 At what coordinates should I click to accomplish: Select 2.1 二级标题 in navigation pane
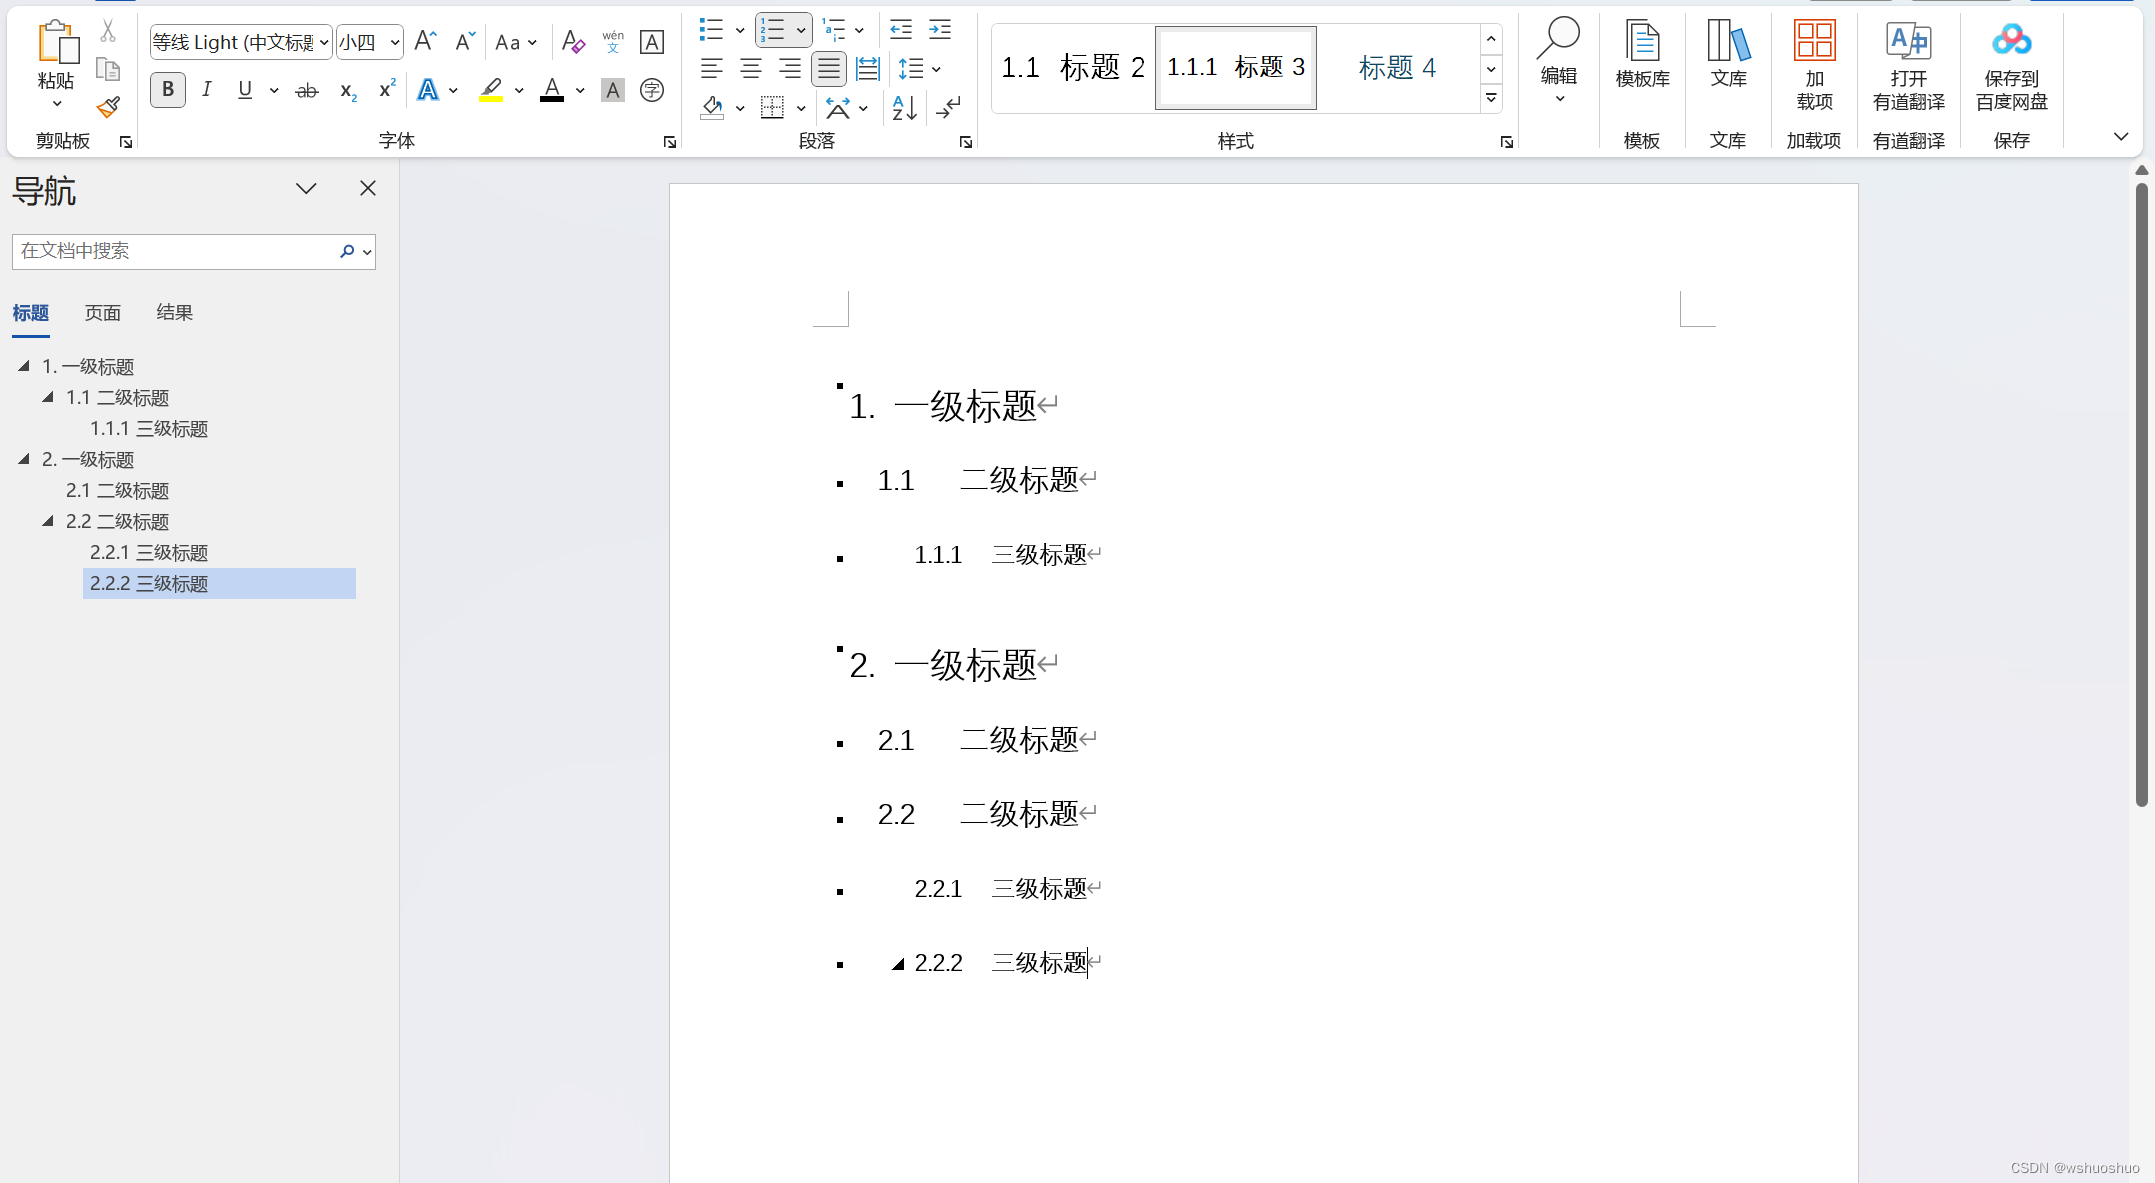(117, 491)
